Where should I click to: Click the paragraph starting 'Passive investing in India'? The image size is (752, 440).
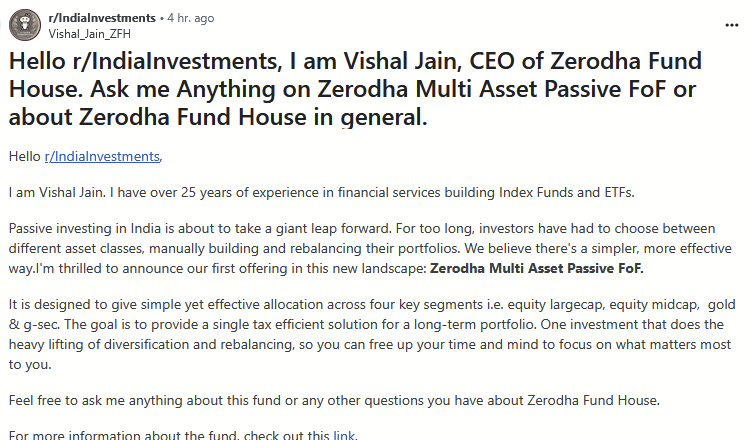pos(370,248)
